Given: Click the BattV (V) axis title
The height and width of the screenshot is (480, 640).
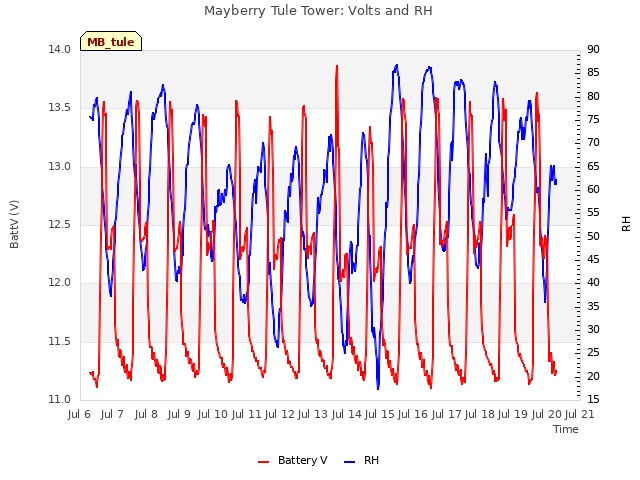Looking at the screenshot, I should click(x=14, y=224).
